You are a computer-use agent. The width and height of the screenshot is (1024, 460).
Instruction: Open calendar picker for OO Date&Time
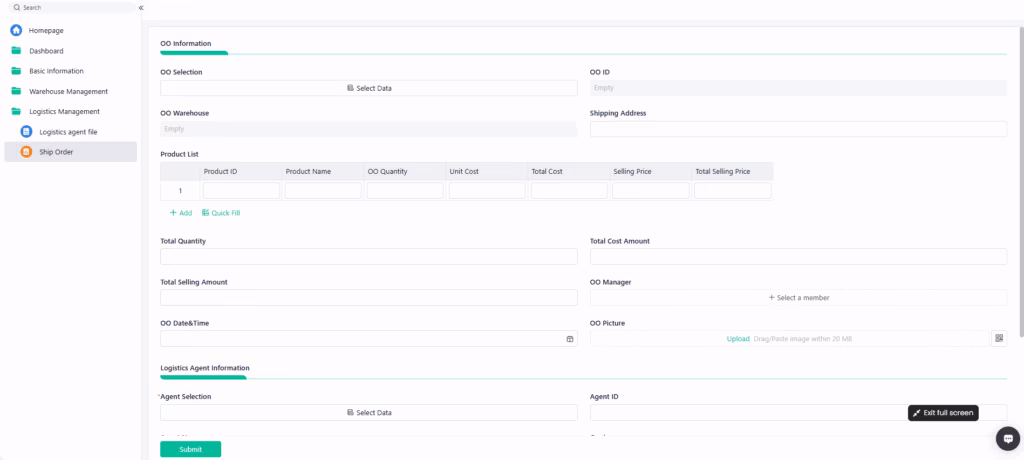point(570,339)
